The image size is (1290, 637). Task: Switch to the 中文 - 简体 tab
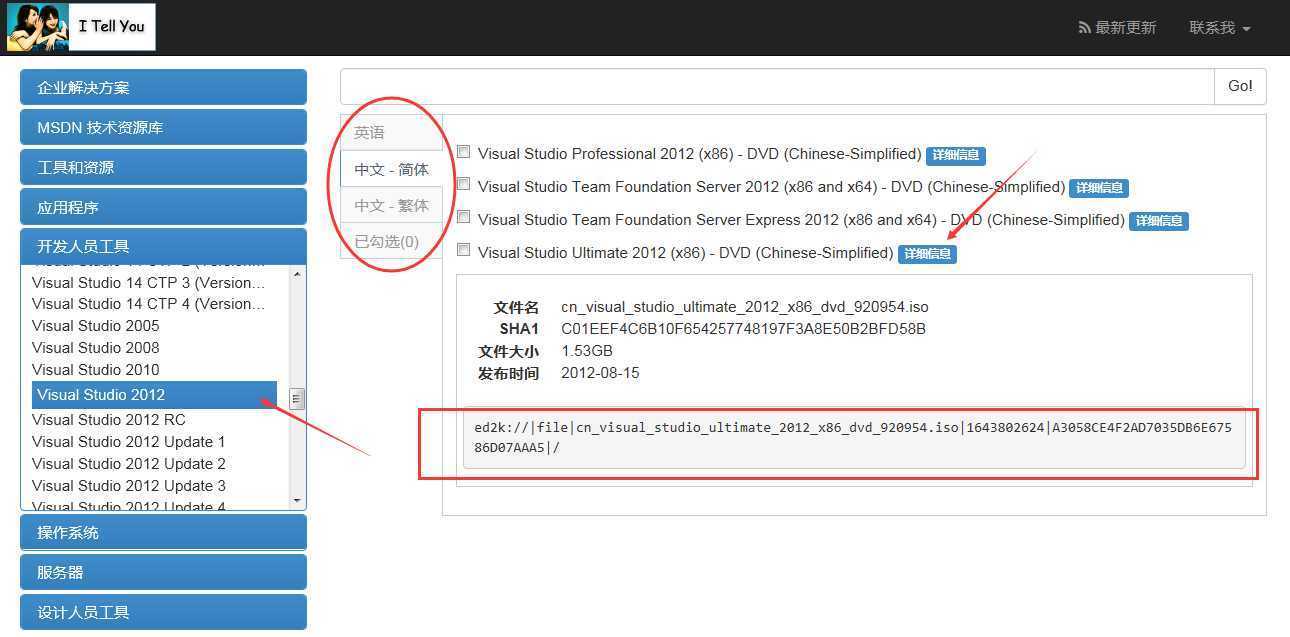pos(391,169)
